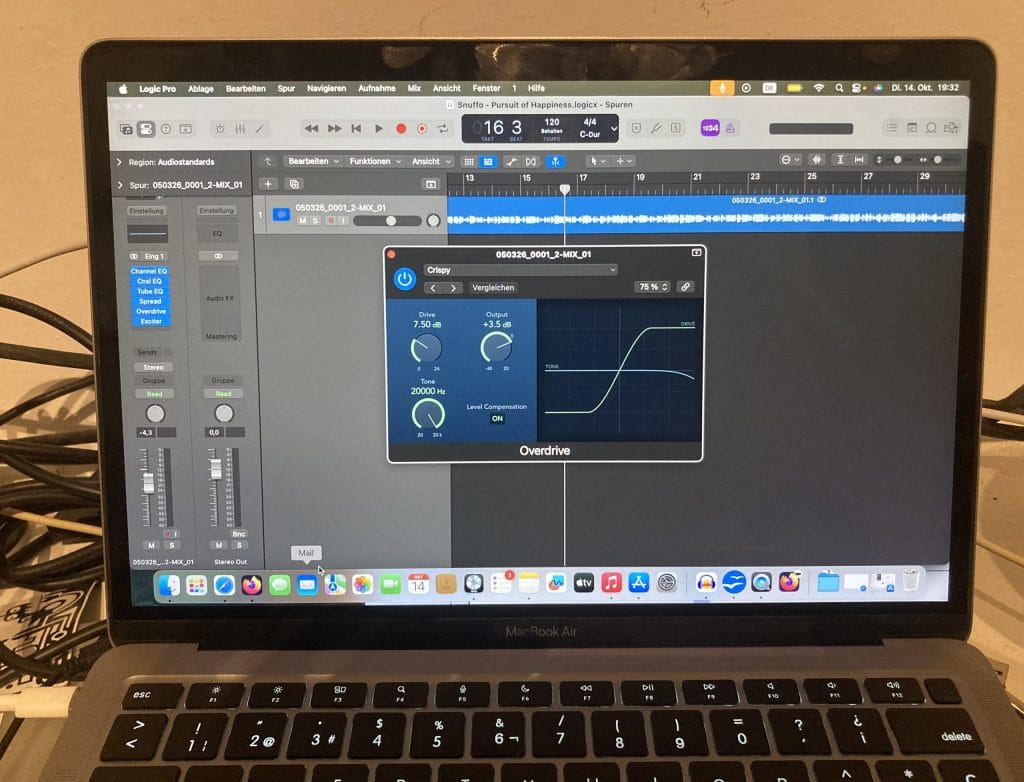Click the purple count-in 1234 button

click(709, 128)
